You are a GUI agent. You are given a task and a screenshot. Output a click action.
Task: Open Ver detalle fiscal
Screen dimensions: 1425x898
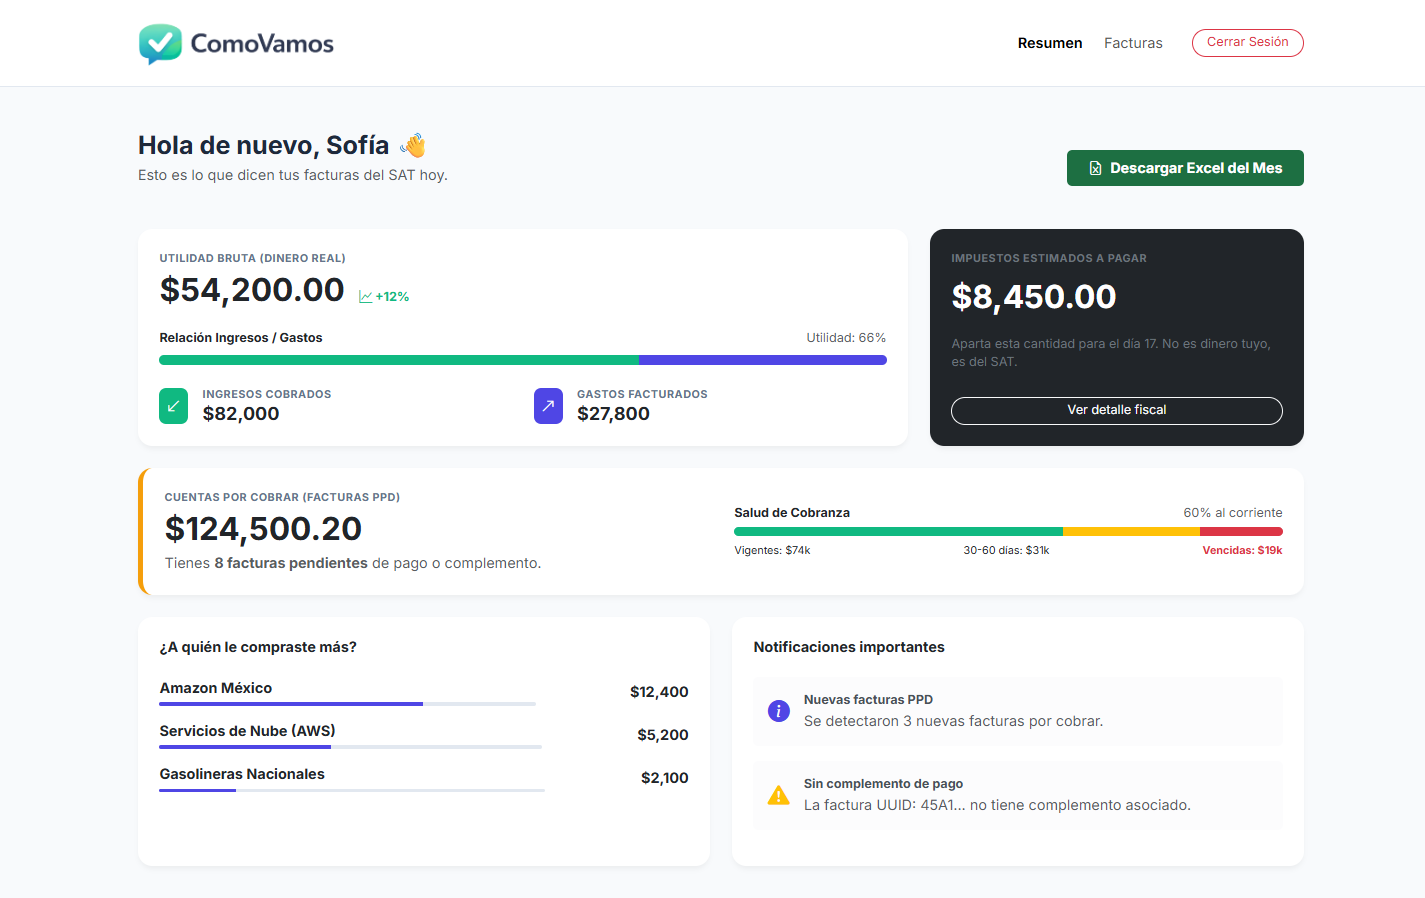click(x=1116, y=410)
